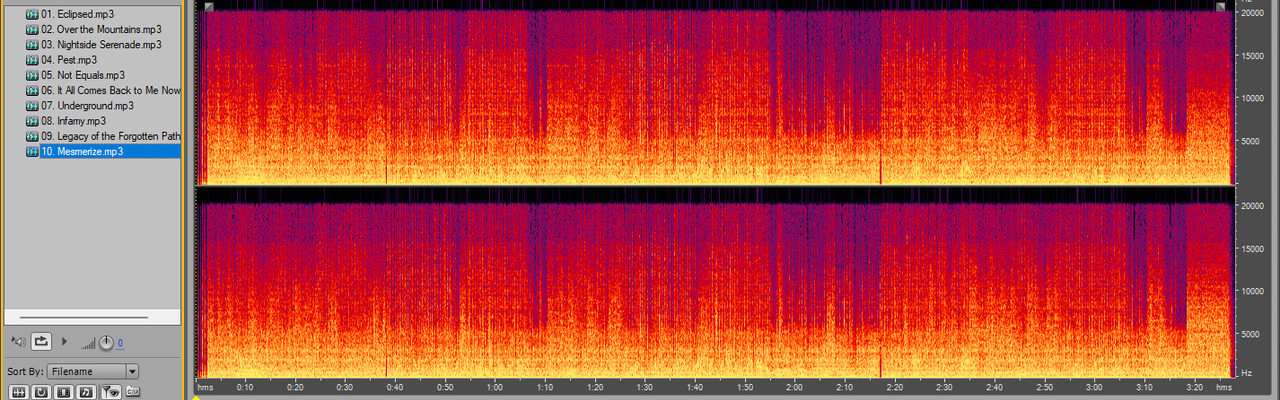Click waveform icon beside 05. Not Equals.mp3

32,75
